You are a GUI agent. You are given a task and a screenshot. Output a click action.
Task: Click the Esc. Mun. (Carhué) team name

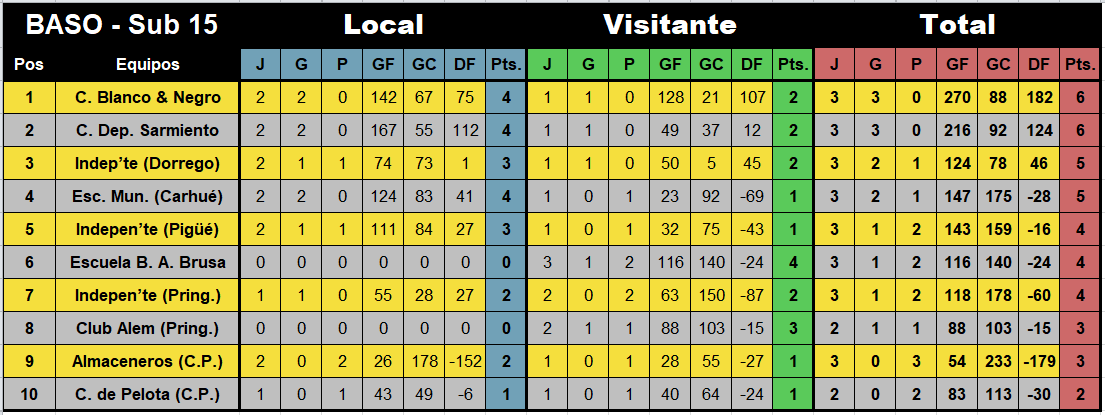(x=147, y=197)
